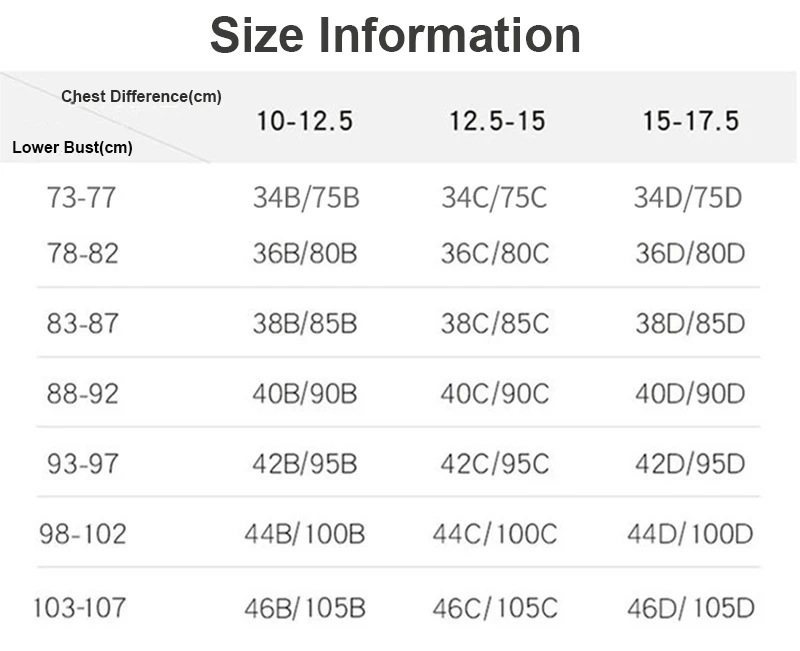
Task: Click the 10-12.5 column header
Action: (x=305, y=121)
